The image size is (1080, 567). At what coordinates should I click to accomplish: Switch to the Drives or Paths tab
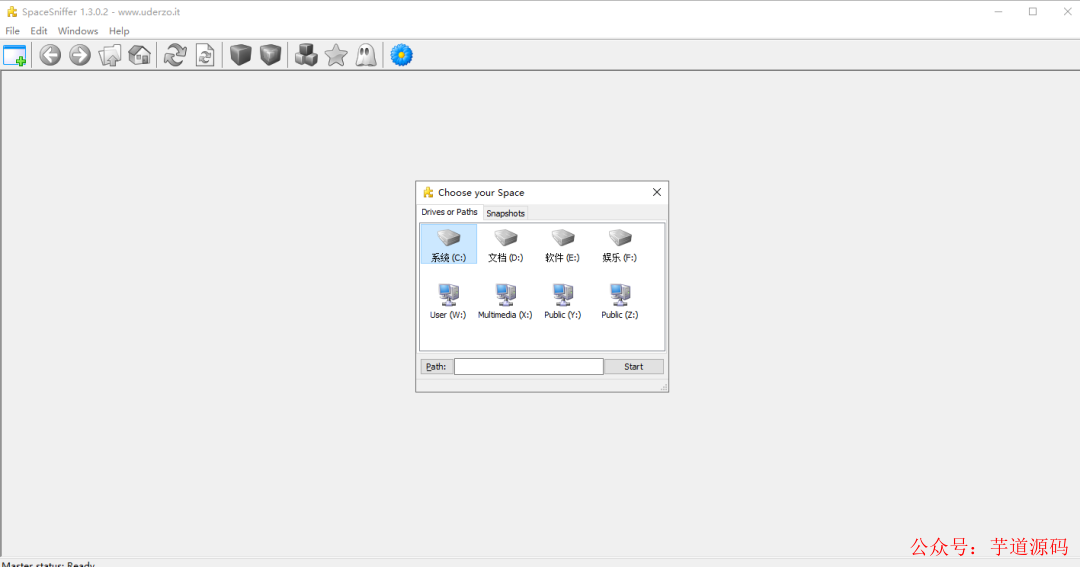[x=449, y=212]
